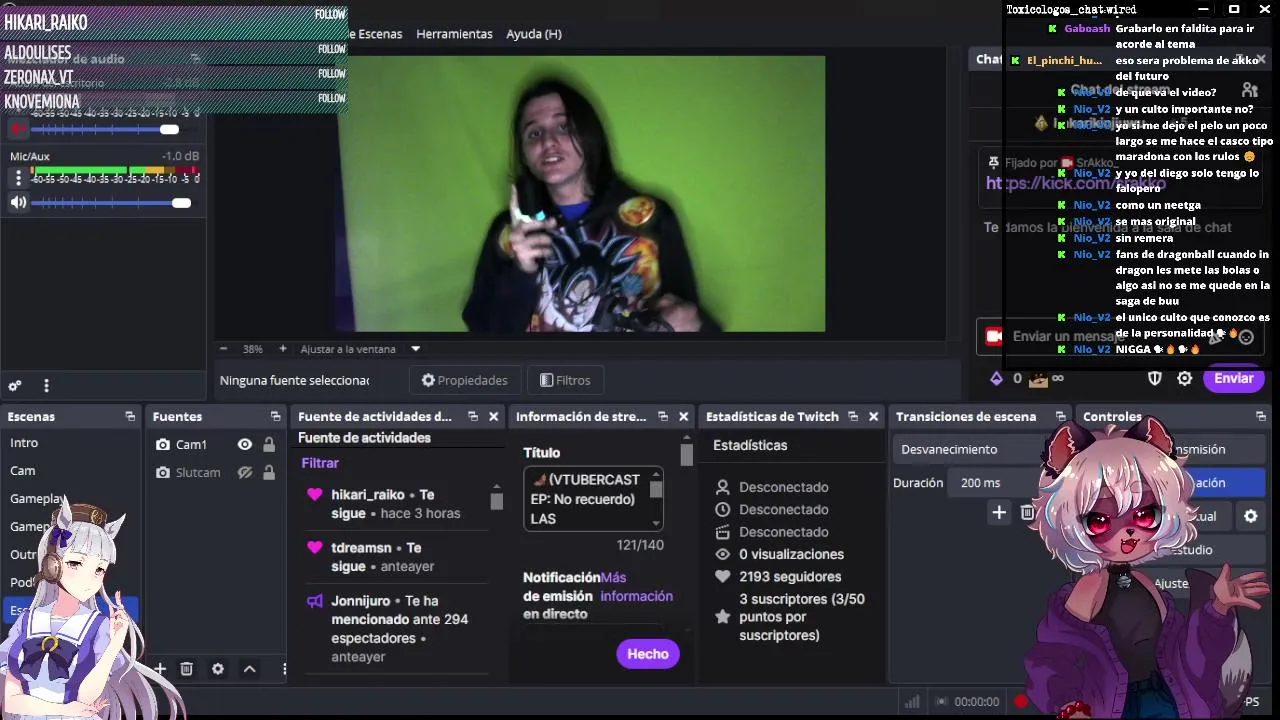Click hikari_raiko follow activity entry

395,504
